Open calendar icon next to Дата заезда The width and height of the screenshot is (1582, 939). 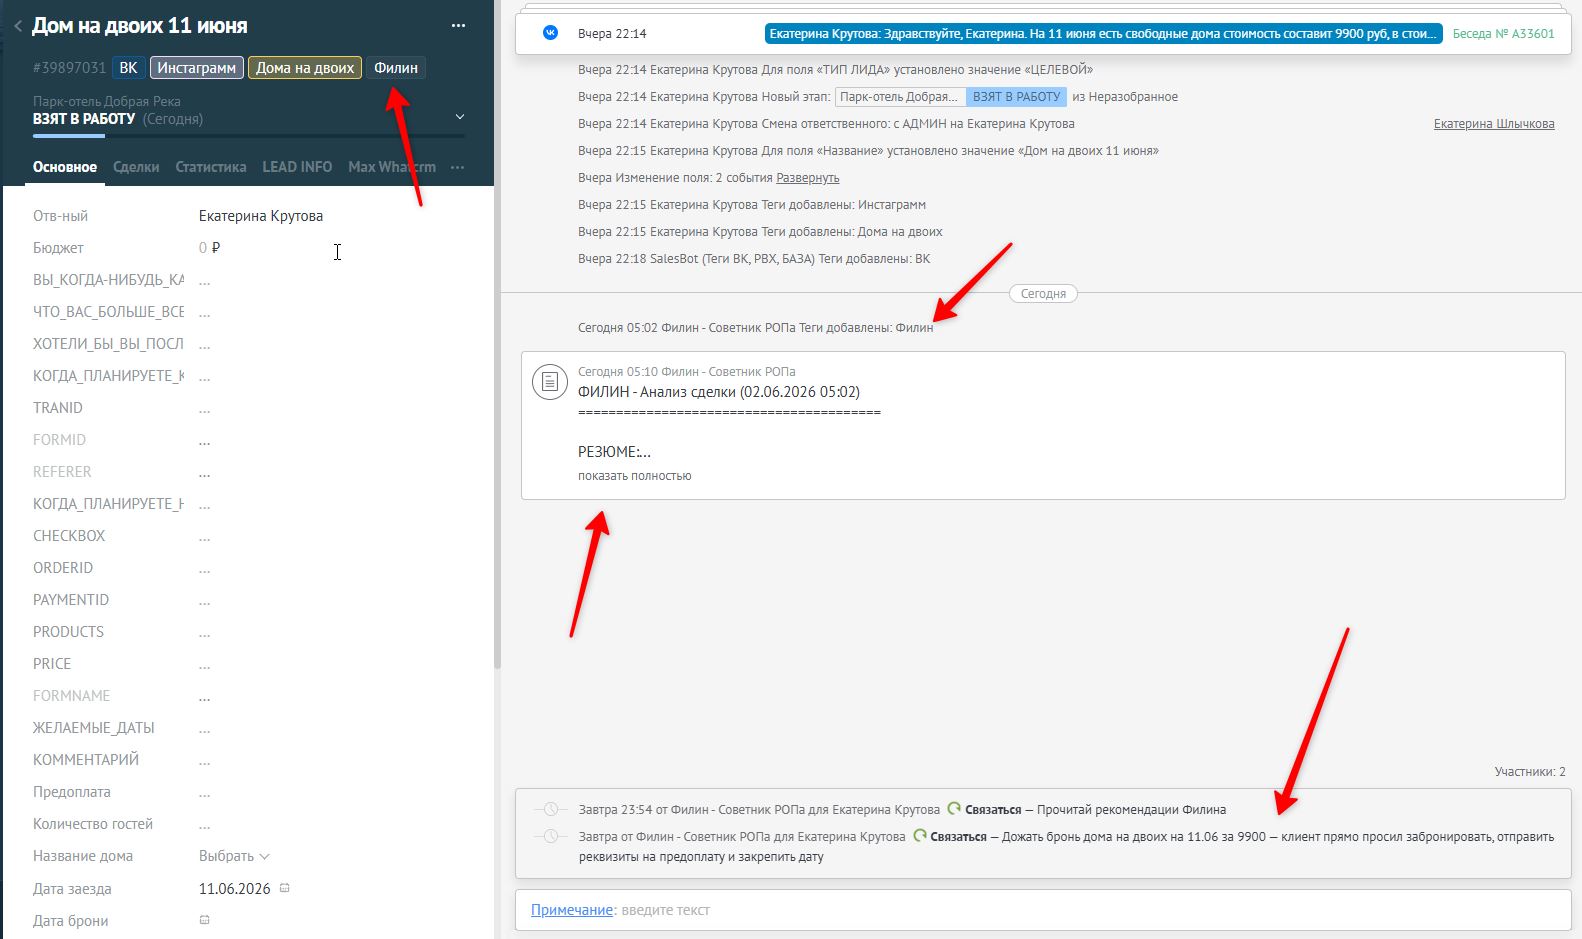tap(284, 888)
